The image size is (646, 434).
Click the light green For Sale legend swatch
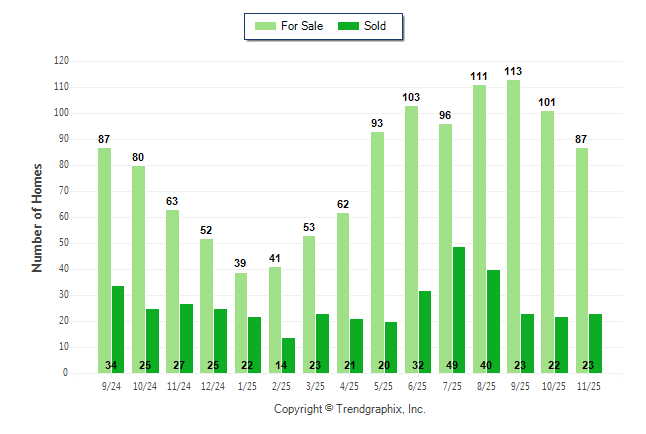pyautogui.click(x=268, y=26)
